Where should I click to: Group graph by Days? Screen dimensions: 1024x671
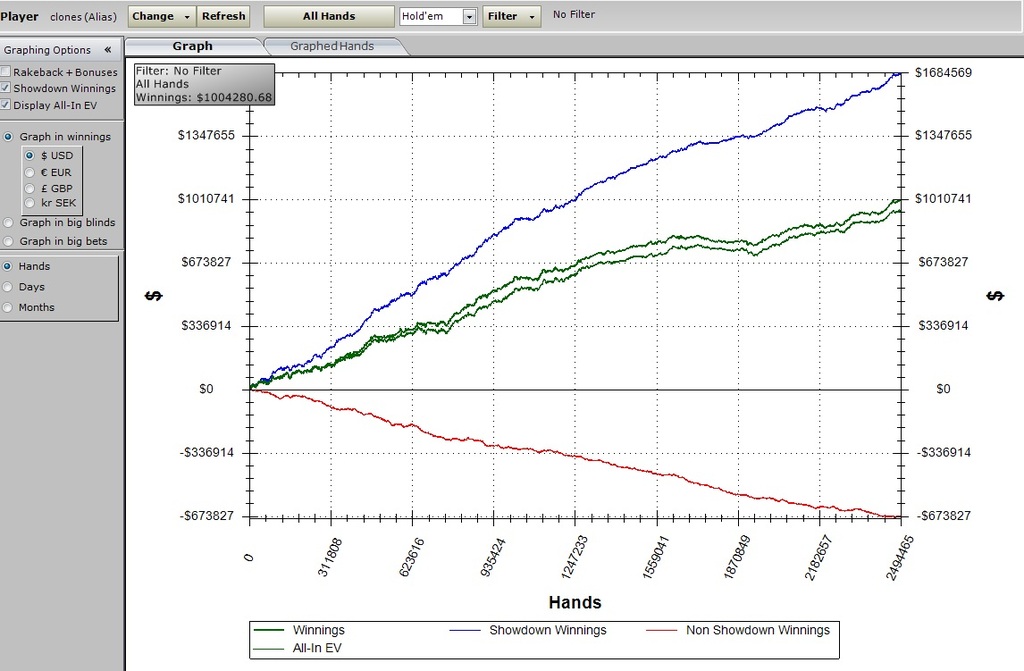[x=9, y=287]
